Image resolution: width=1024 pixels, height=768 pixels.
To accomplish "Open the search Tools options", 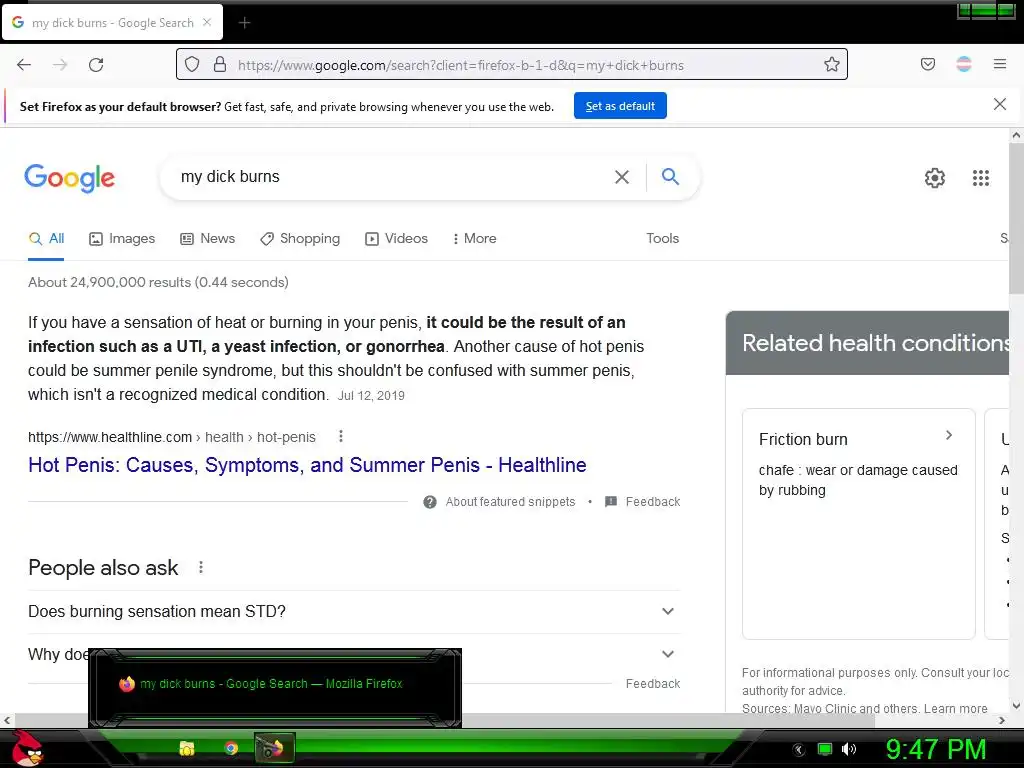I will [662, 239].
